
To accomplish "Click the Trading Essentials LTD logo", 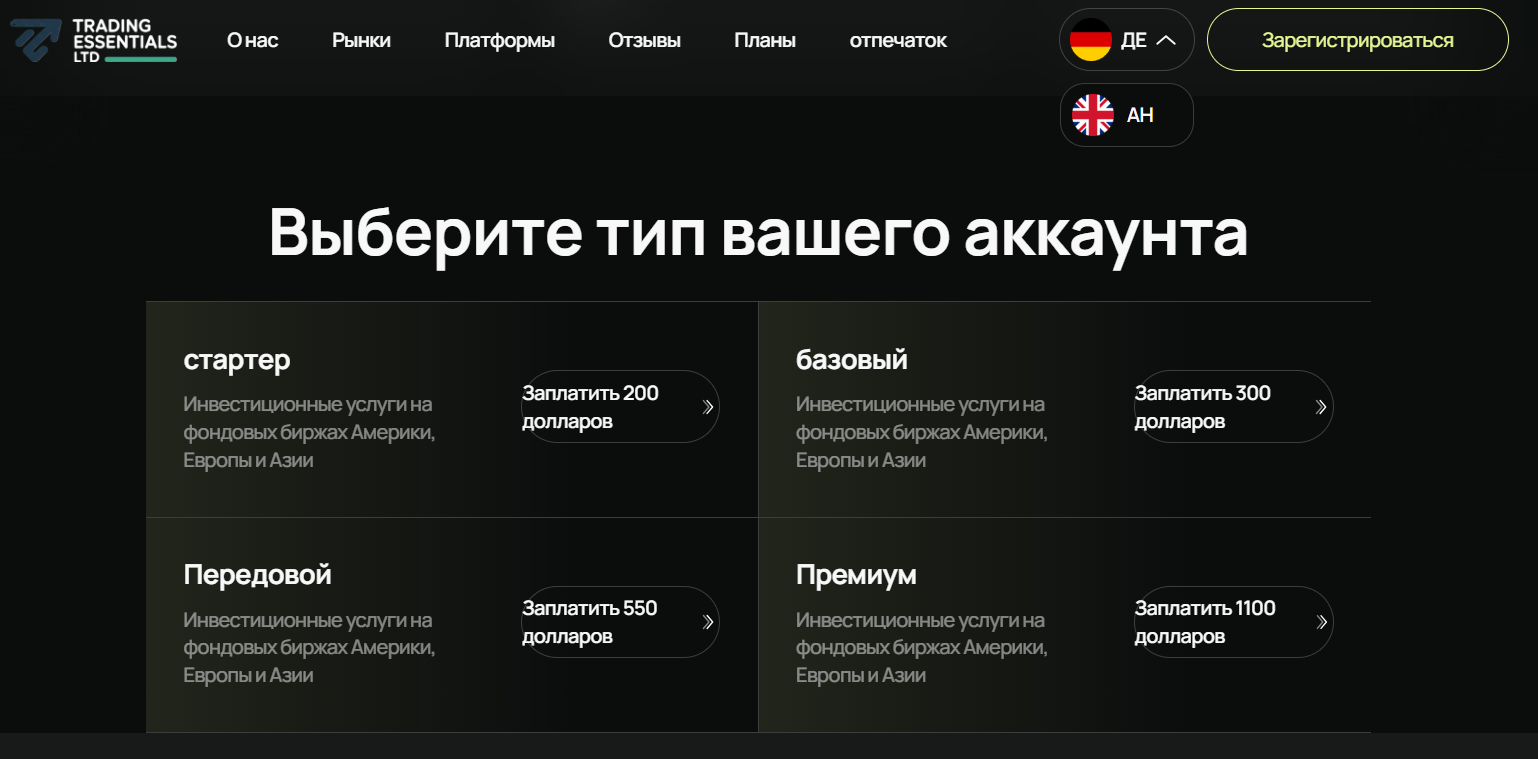I will pos(94,40).
